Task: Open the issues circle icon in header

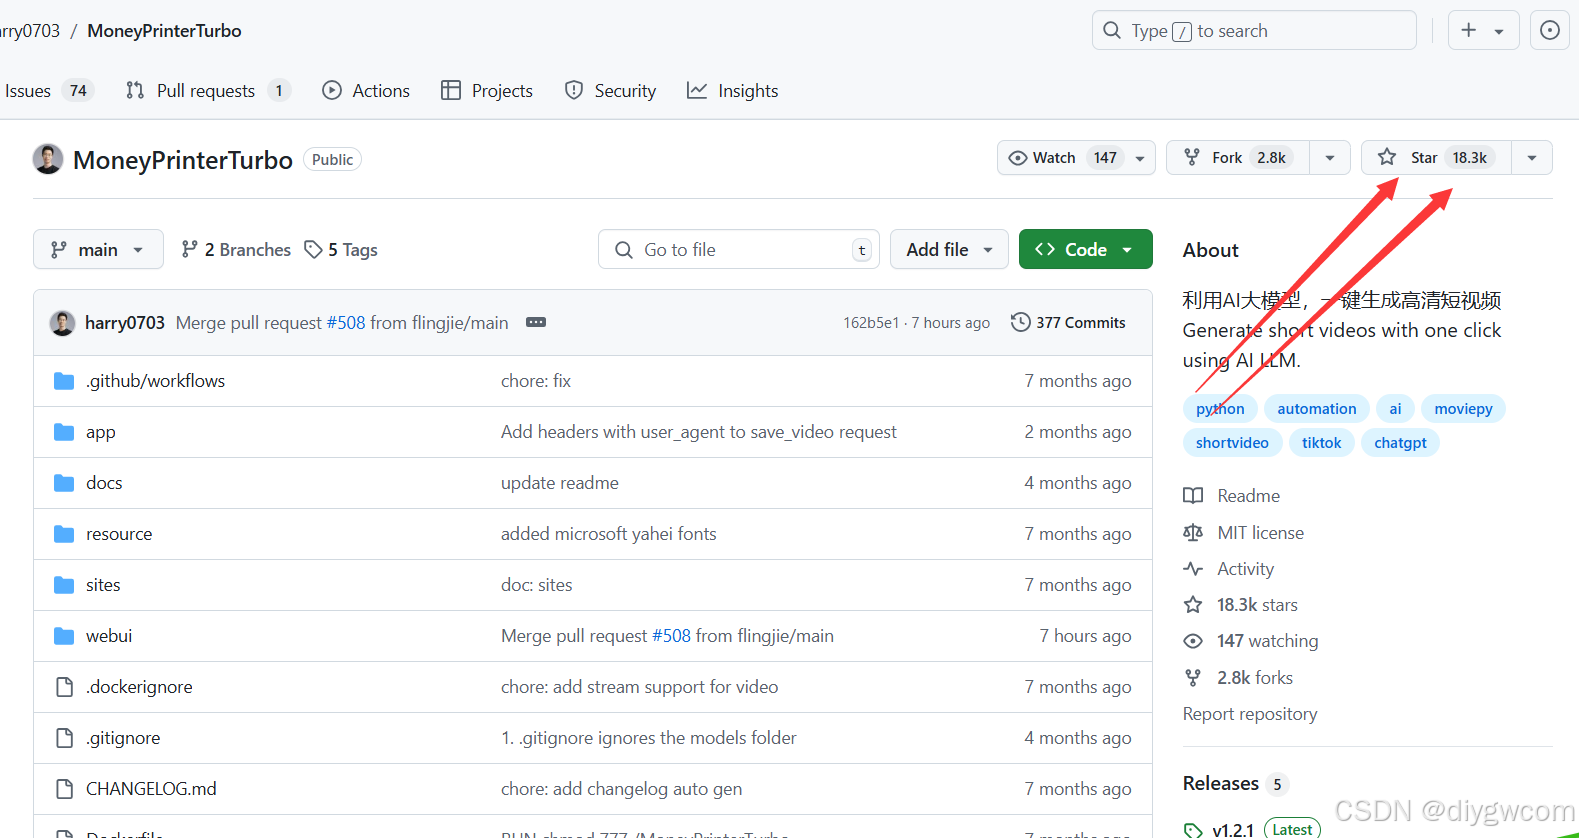Action: pyautogui.click(x=1550, y=30)
